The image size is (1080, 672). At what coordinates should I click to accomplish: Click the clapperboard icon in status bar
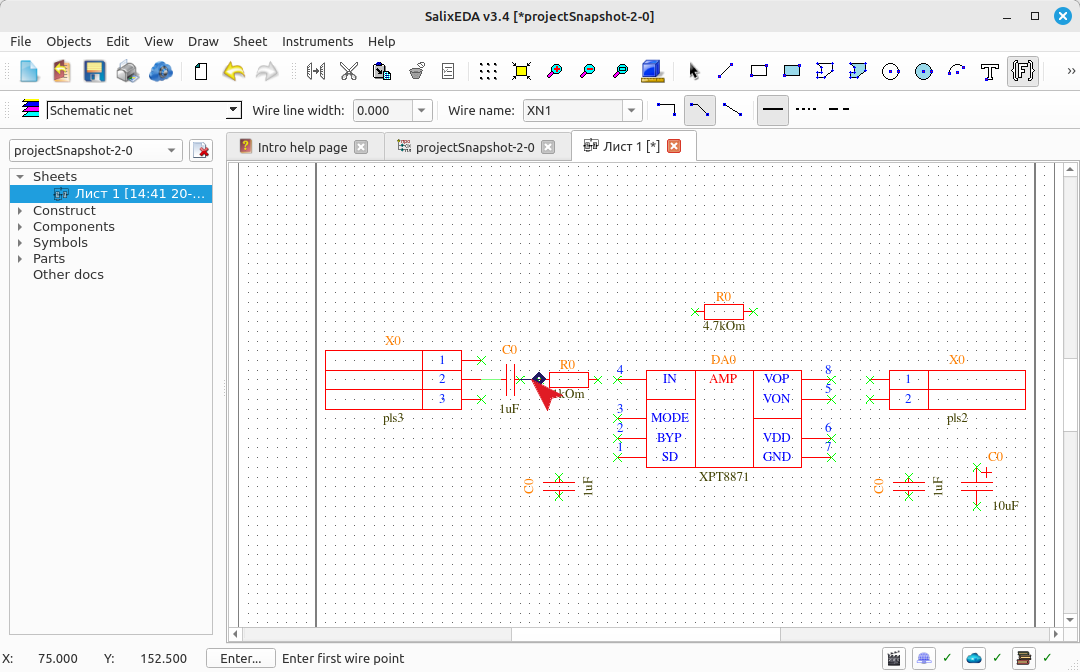(893, 658)
